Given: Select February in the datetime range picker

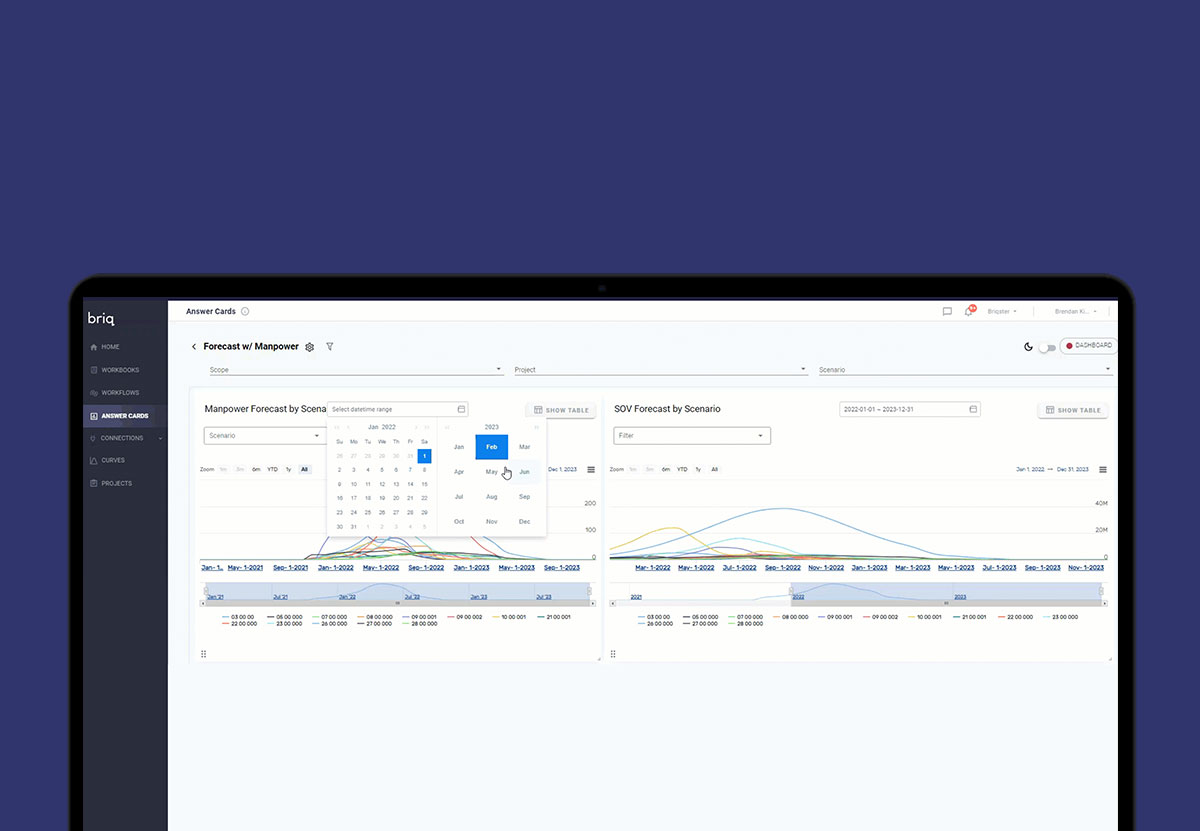Looking at the screenshot, I should pyautogui.click(x=491, y=447).
